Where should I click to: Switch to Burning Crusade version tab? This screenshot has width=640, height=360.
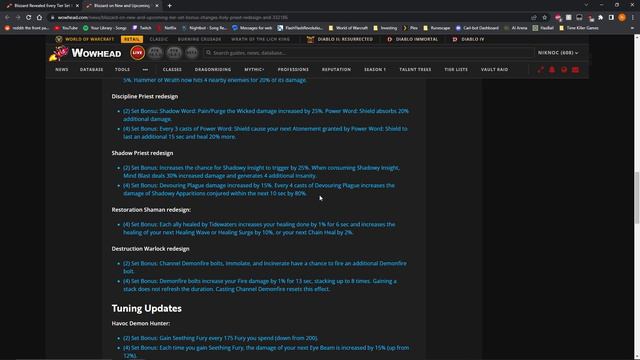coord(199,39)
